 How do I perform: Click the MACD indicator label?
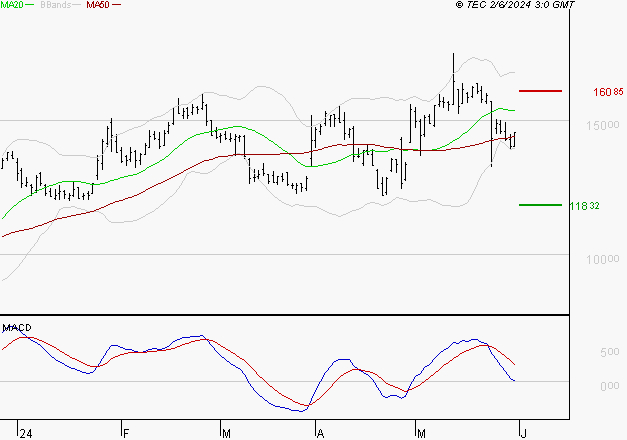17,328
